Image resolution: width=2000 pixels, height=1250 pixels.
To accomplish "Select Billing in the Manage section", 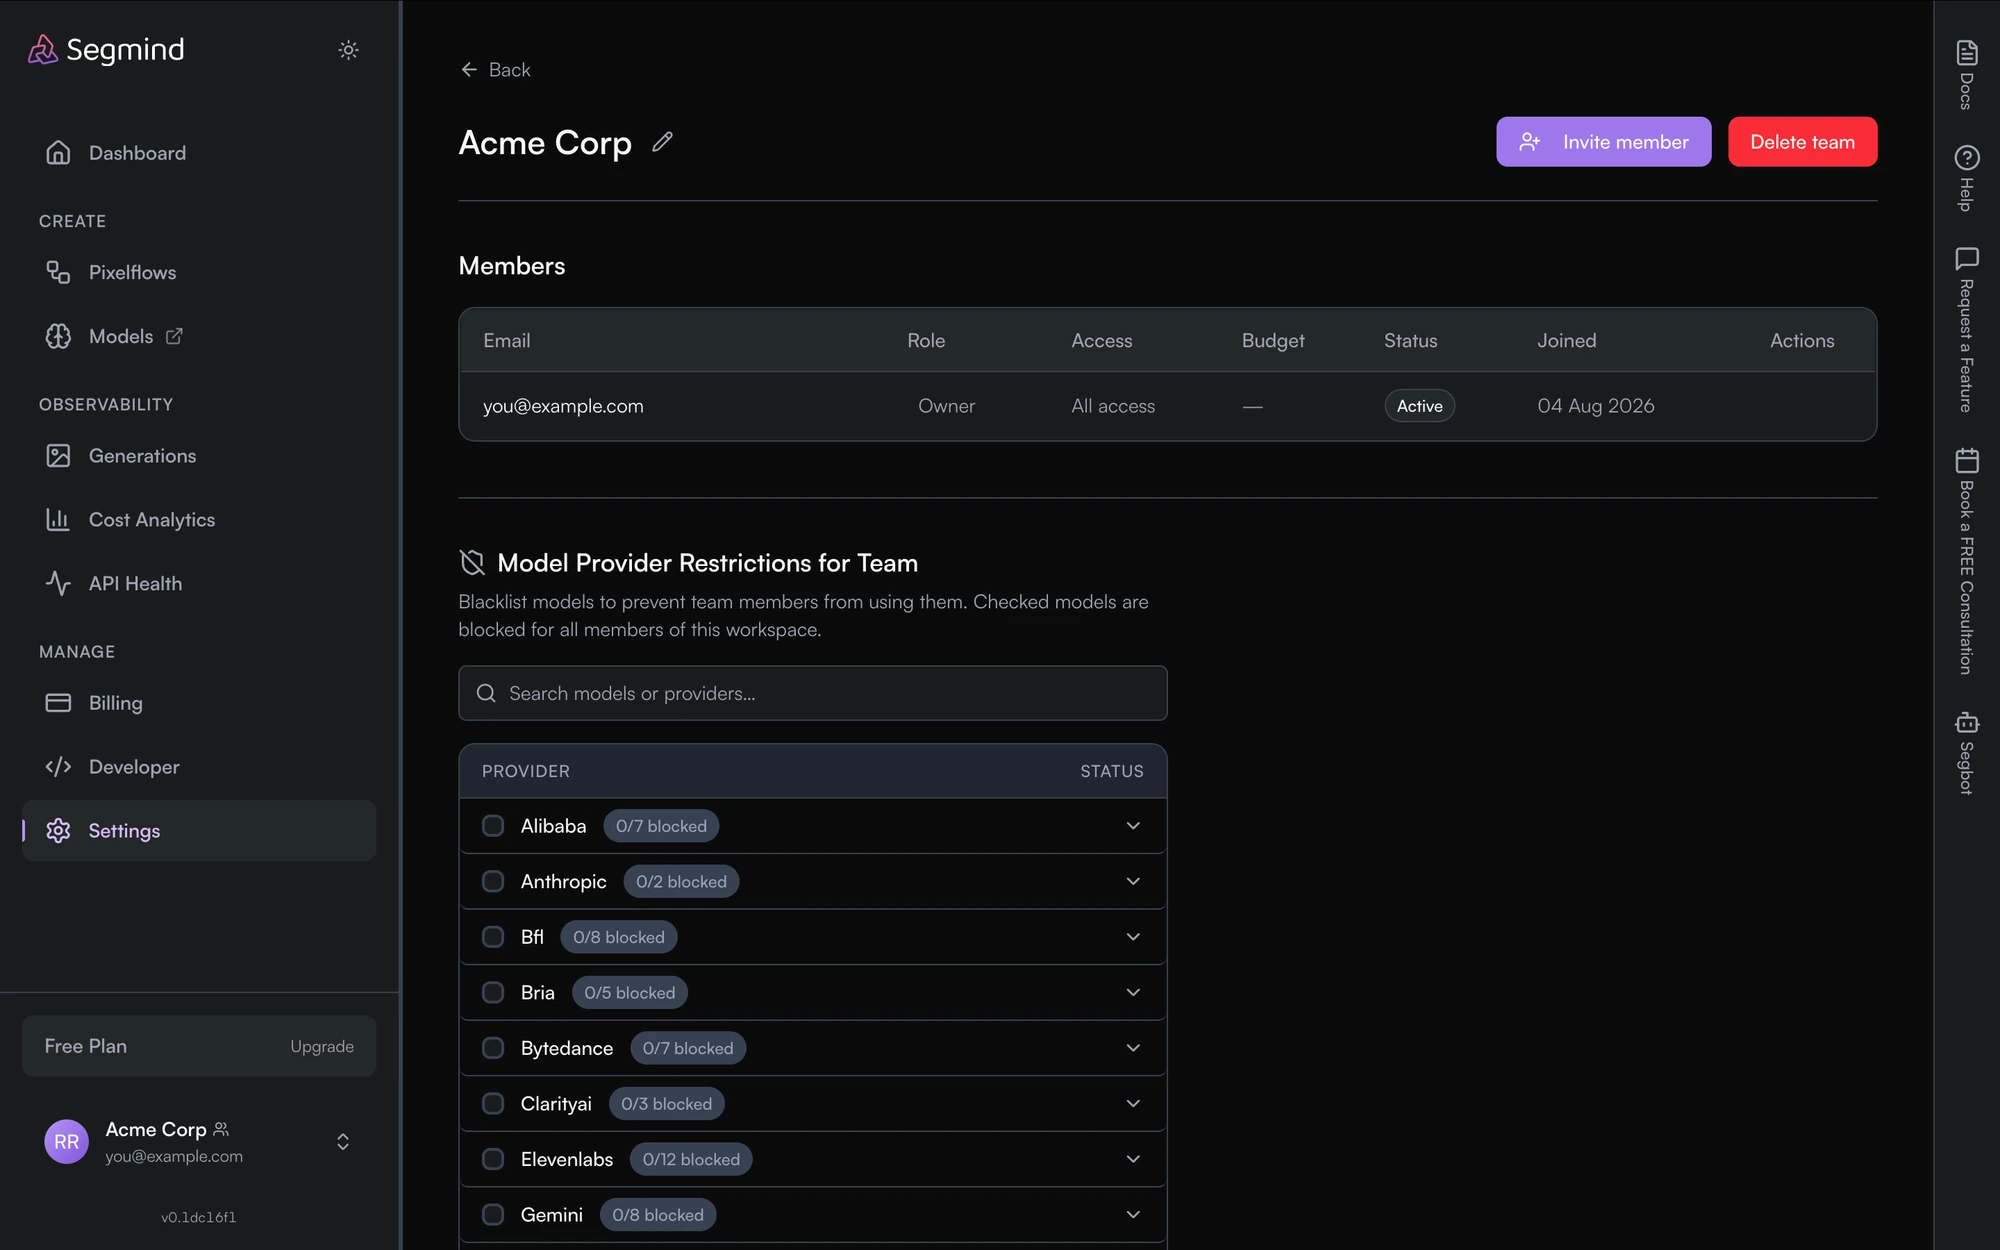I will click(199, 703).
